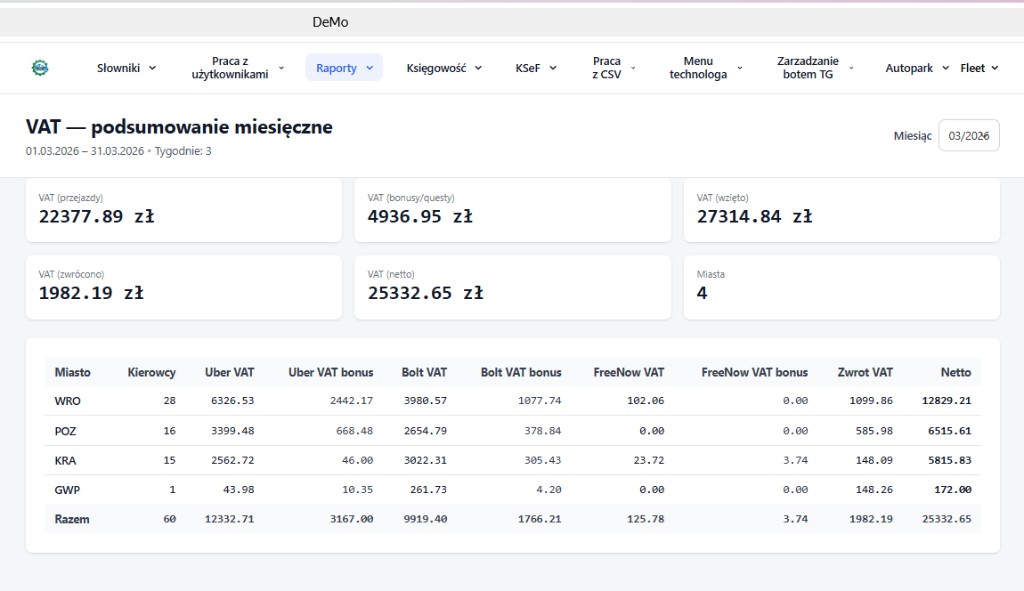
Task: Expand chevron next to KSeF
Action: [552, 68]
